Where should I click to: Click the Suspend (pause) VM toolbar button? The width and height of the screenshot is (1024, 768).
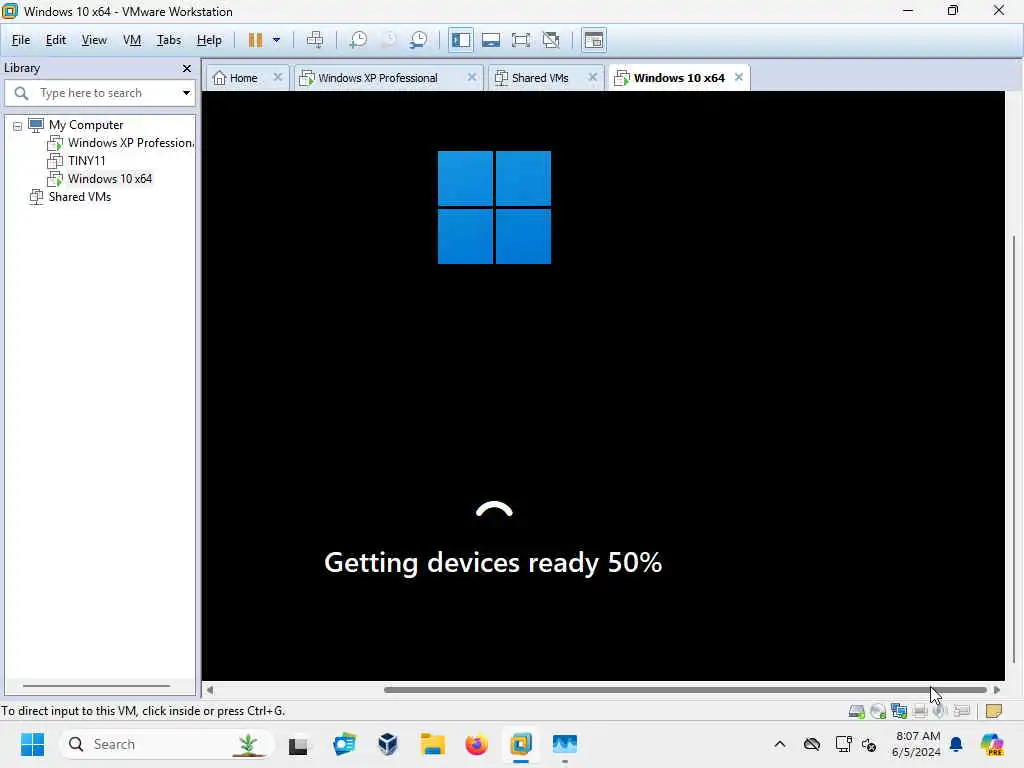click(255, 40)
